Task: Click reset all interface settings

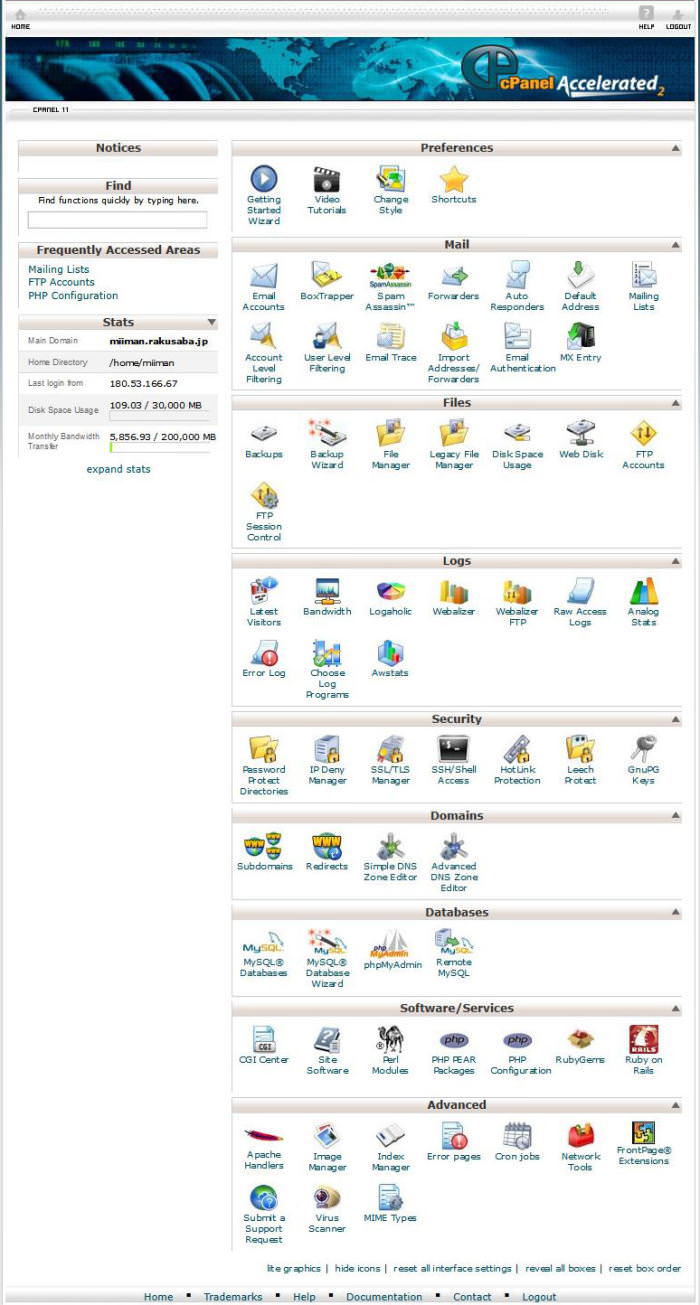Action: tap(452, 1268)
